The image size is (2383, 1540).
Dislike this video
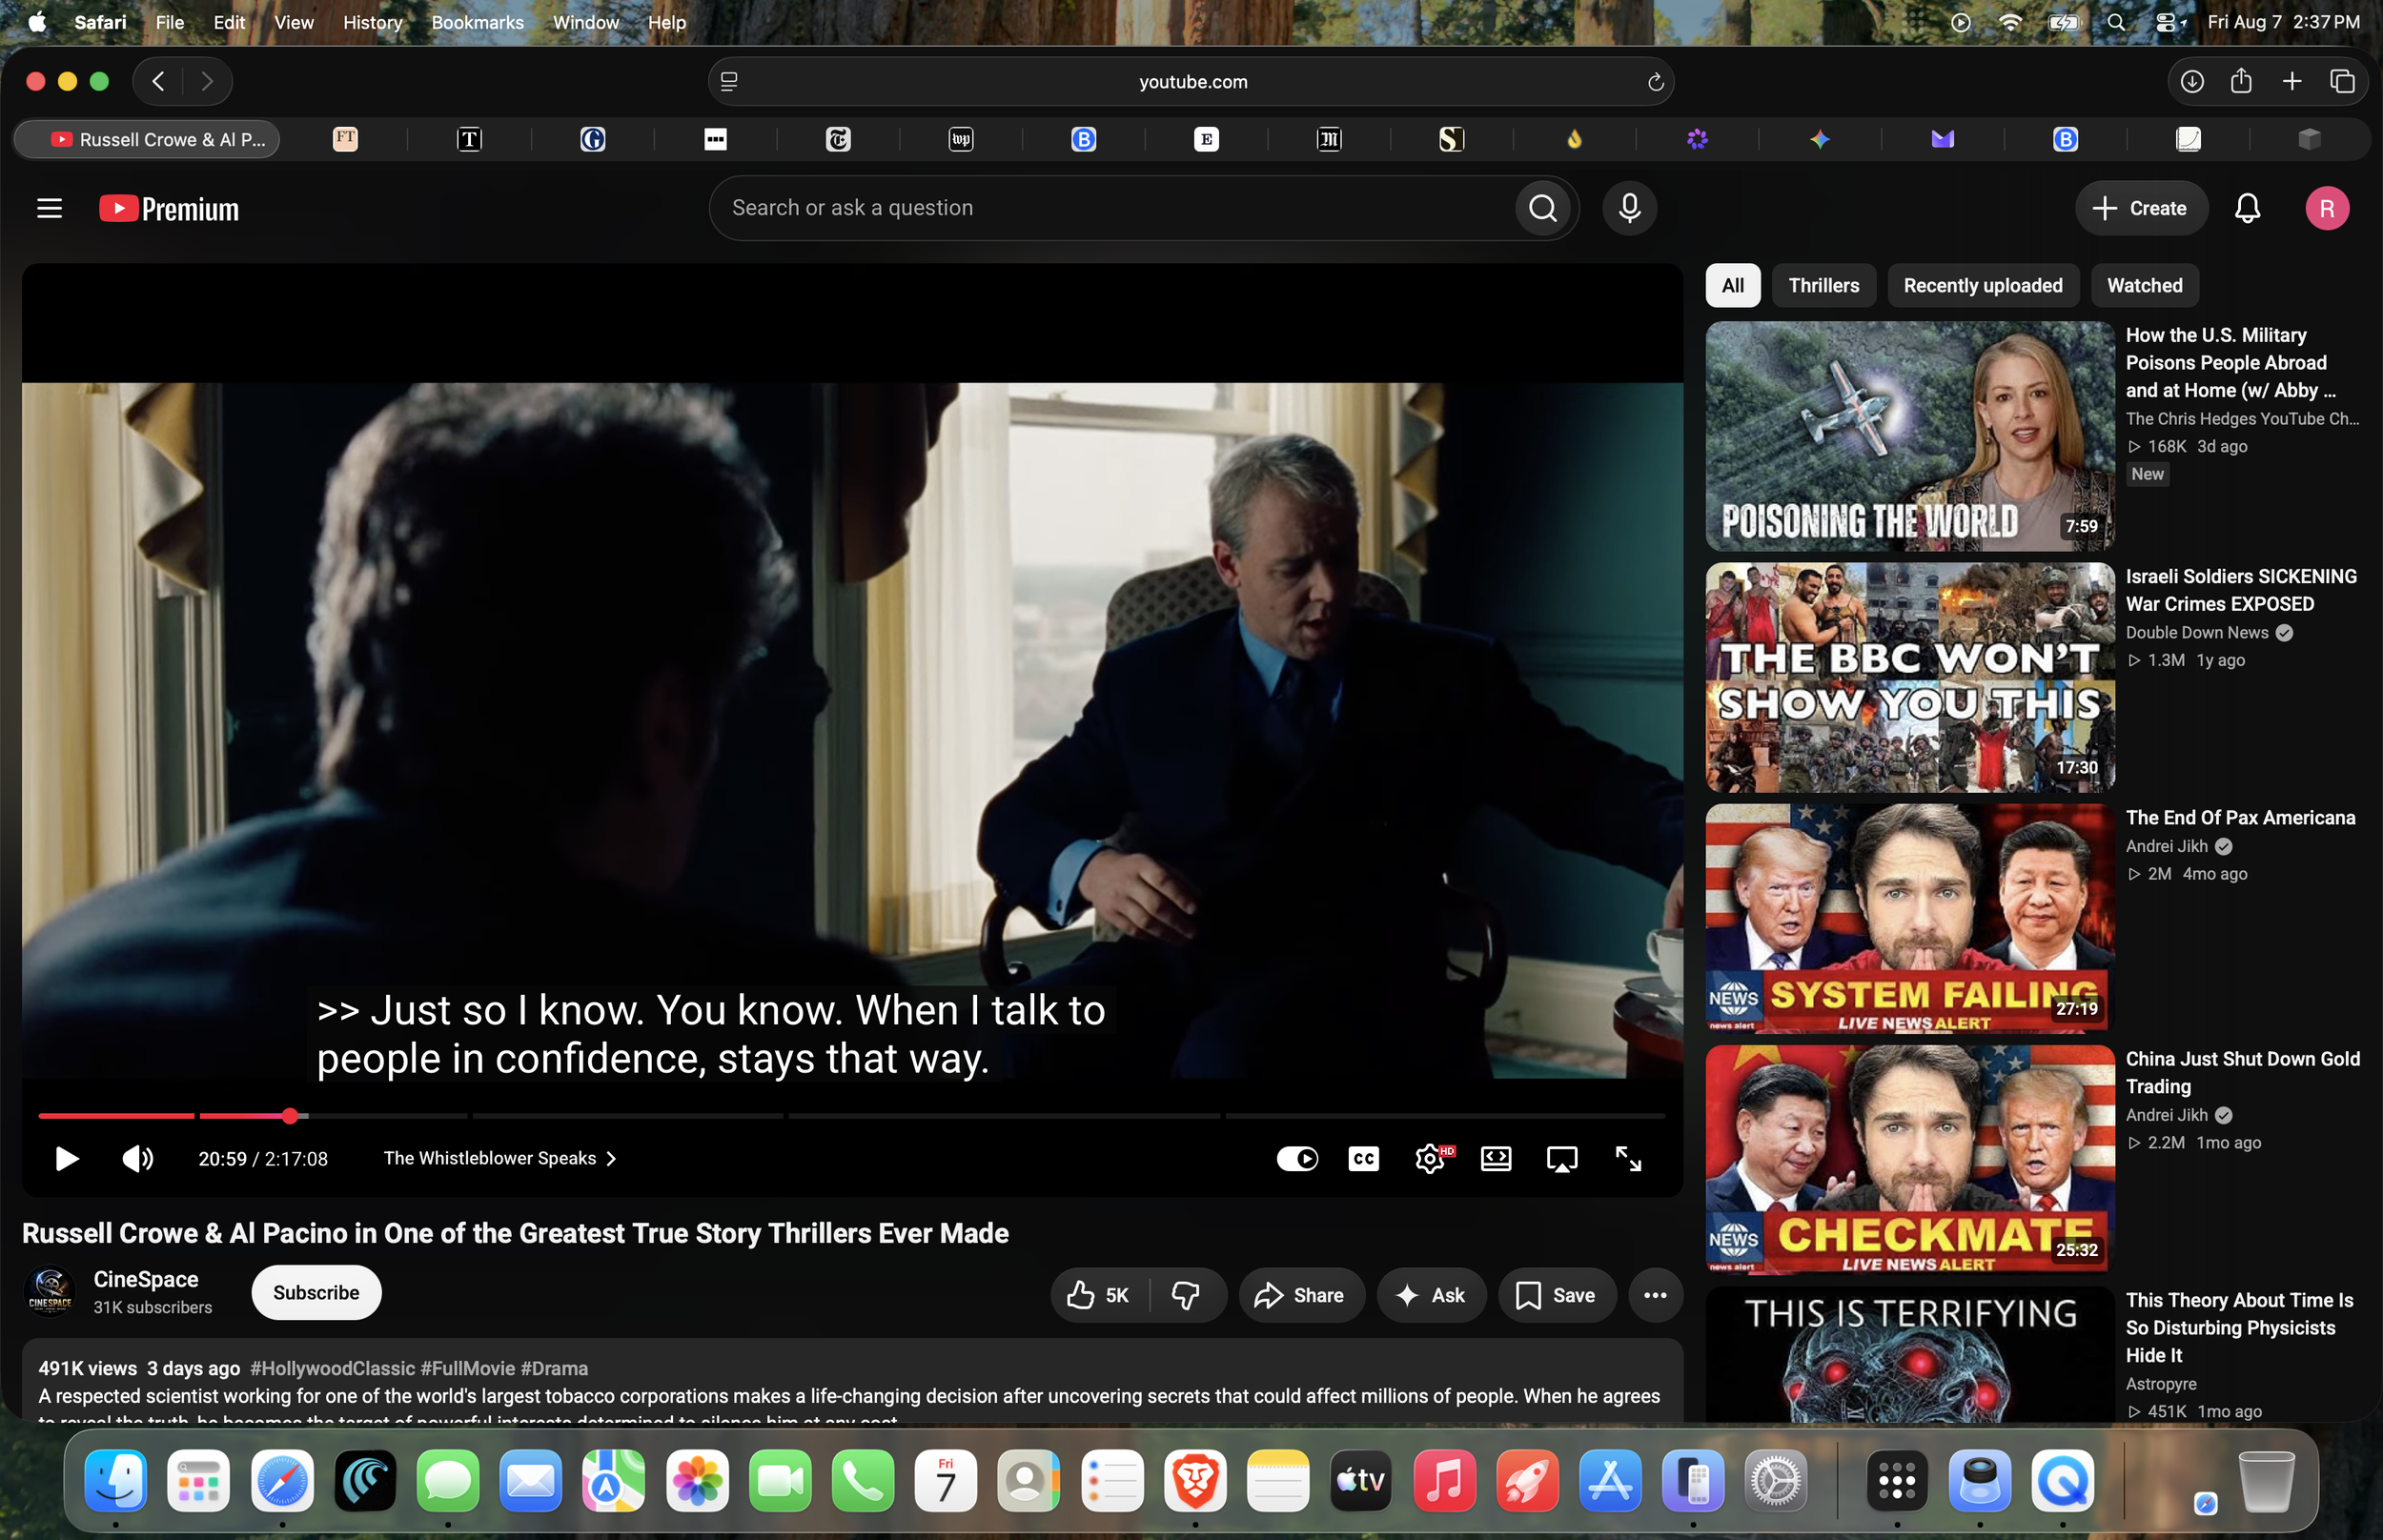point(1186,1295)
